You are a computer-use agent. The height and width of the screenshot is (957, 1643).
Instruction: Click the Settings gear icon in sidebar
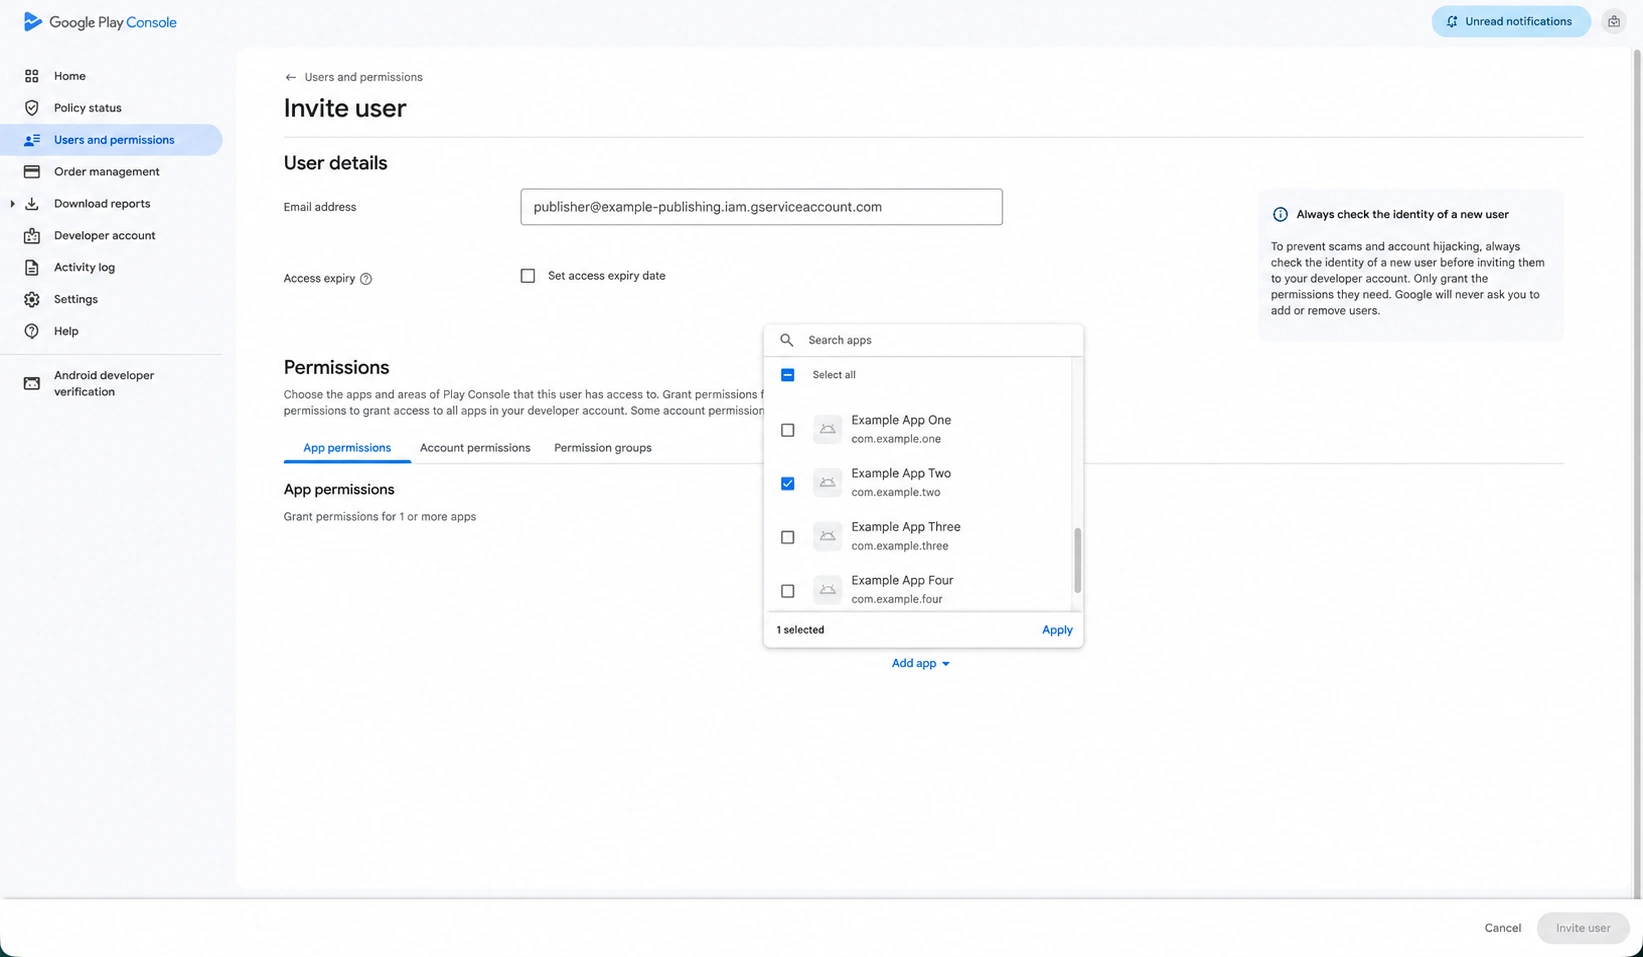coord(32,299)
